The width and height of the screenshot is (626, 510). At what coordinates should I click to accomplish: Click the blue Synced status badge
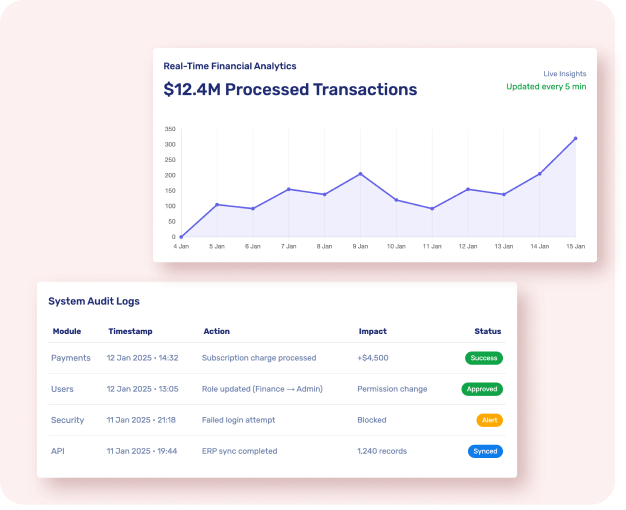coord(485,451)
